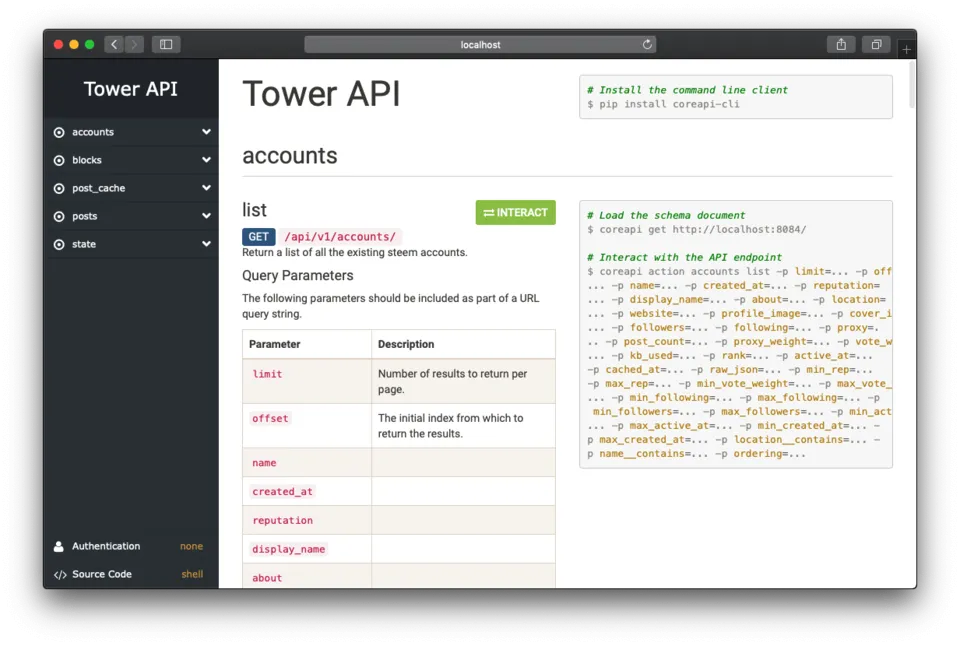This screenshot has height=646, width=960.
Task: Open the blocks sidebar menu item
Action: [x=131, y=160]
